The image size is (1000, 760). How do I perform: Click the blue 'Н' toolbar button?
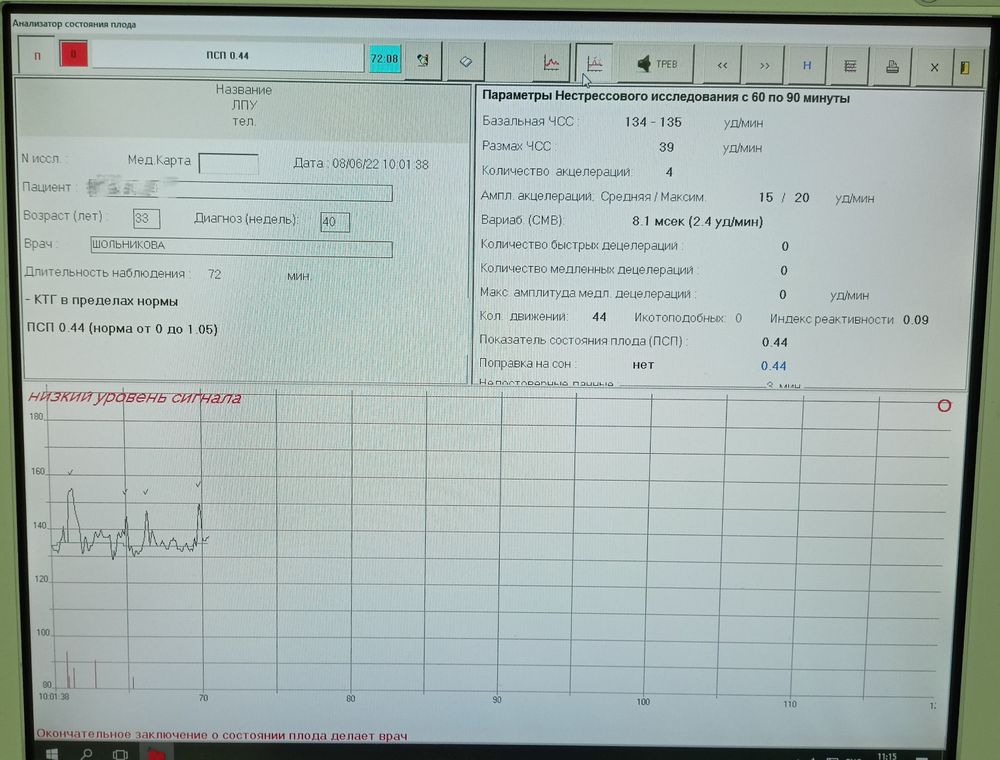pos(807,66)
